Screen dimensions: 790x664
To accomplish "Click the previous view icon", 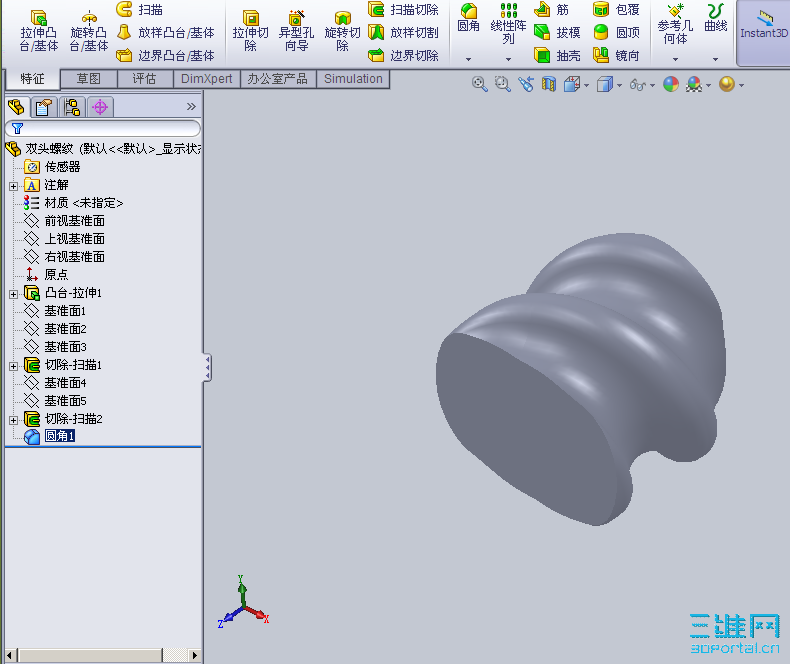I will (525, 84).
